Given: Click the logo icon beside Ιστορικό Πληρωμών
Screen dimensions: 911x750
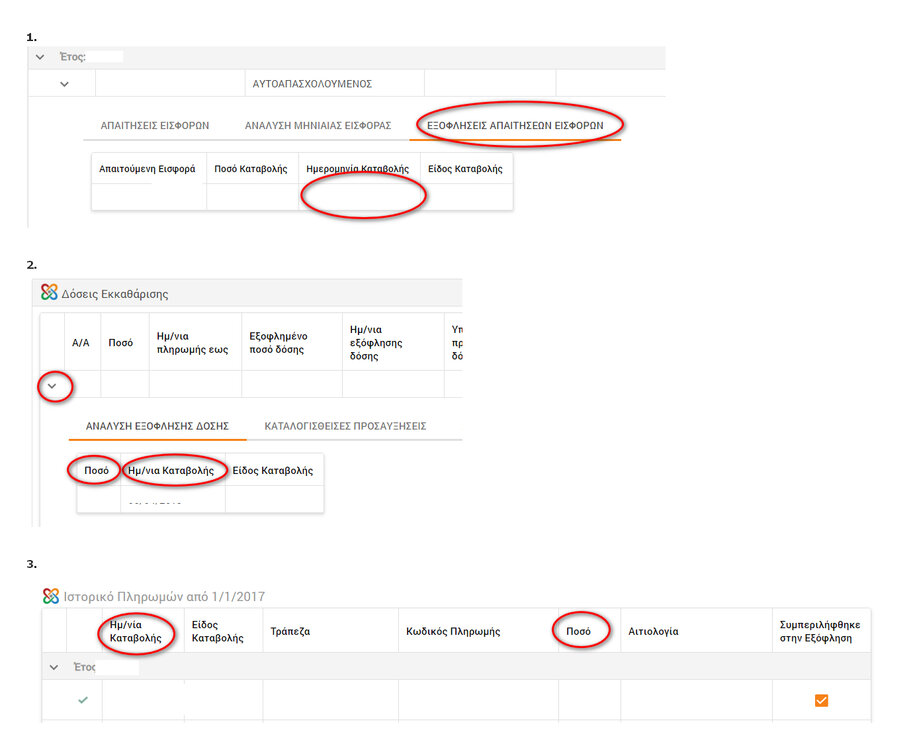Looking at the screenshot, I should click(51, 596).
